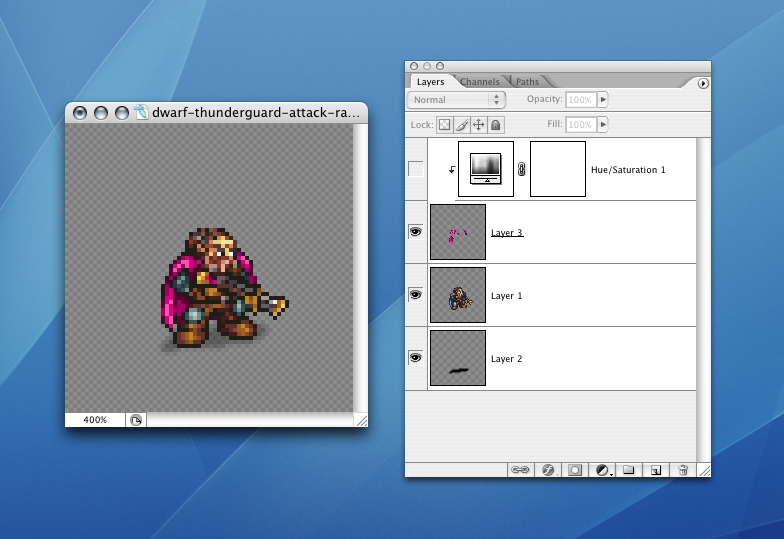The image size is (784, 539).
Task: Switch to the Layers tab
Action: point(430,82)
